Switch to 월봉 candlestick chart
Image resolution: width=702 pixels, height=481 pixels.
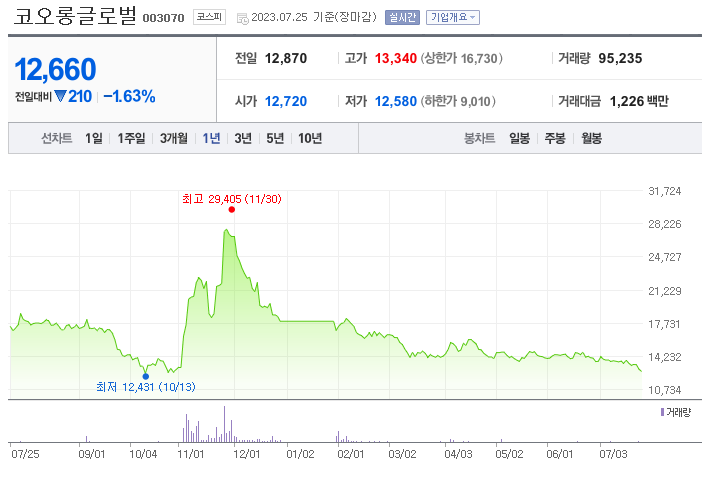591,138
